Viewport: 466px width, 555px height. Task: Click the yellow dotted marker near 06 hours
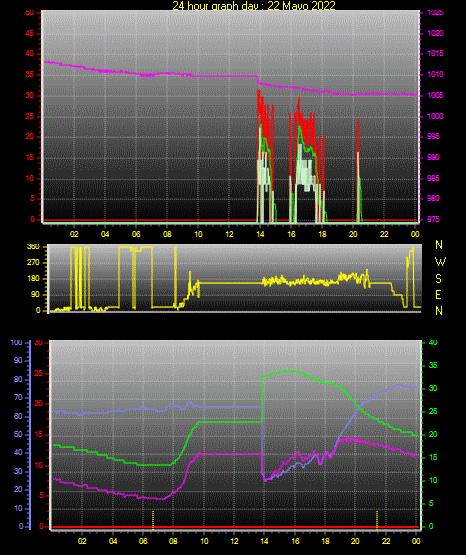click(153, 520)
